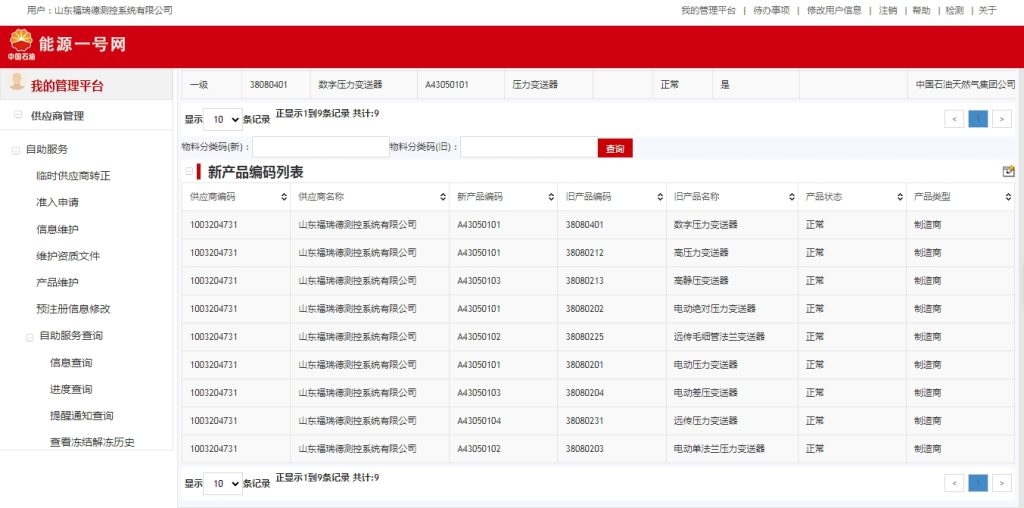Screen dimensions: 1024x508
Task: Click the red 查询 button
Action: (615, 148)
